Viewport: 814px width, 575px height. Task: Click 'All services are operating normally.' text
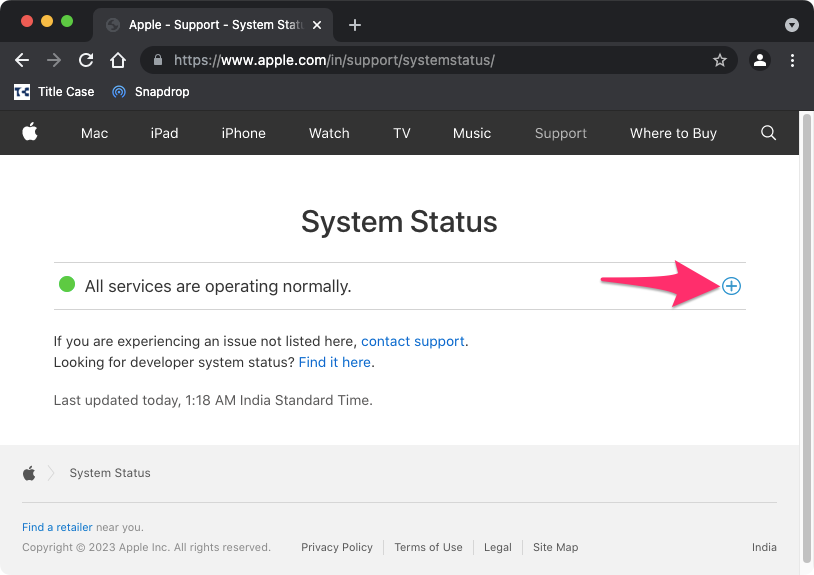point(218,286)
